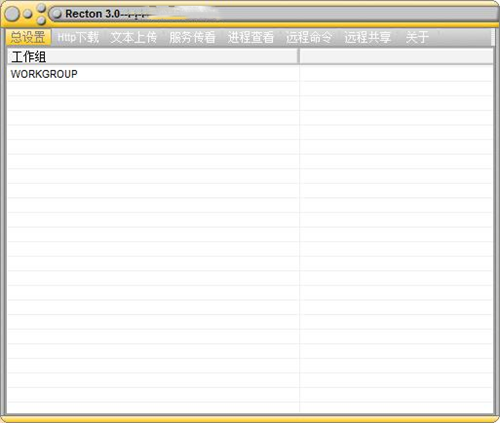This screenshot has height=423, width=500.
Task: Select the 文本上传 tab
Action: tap(134, 37)
